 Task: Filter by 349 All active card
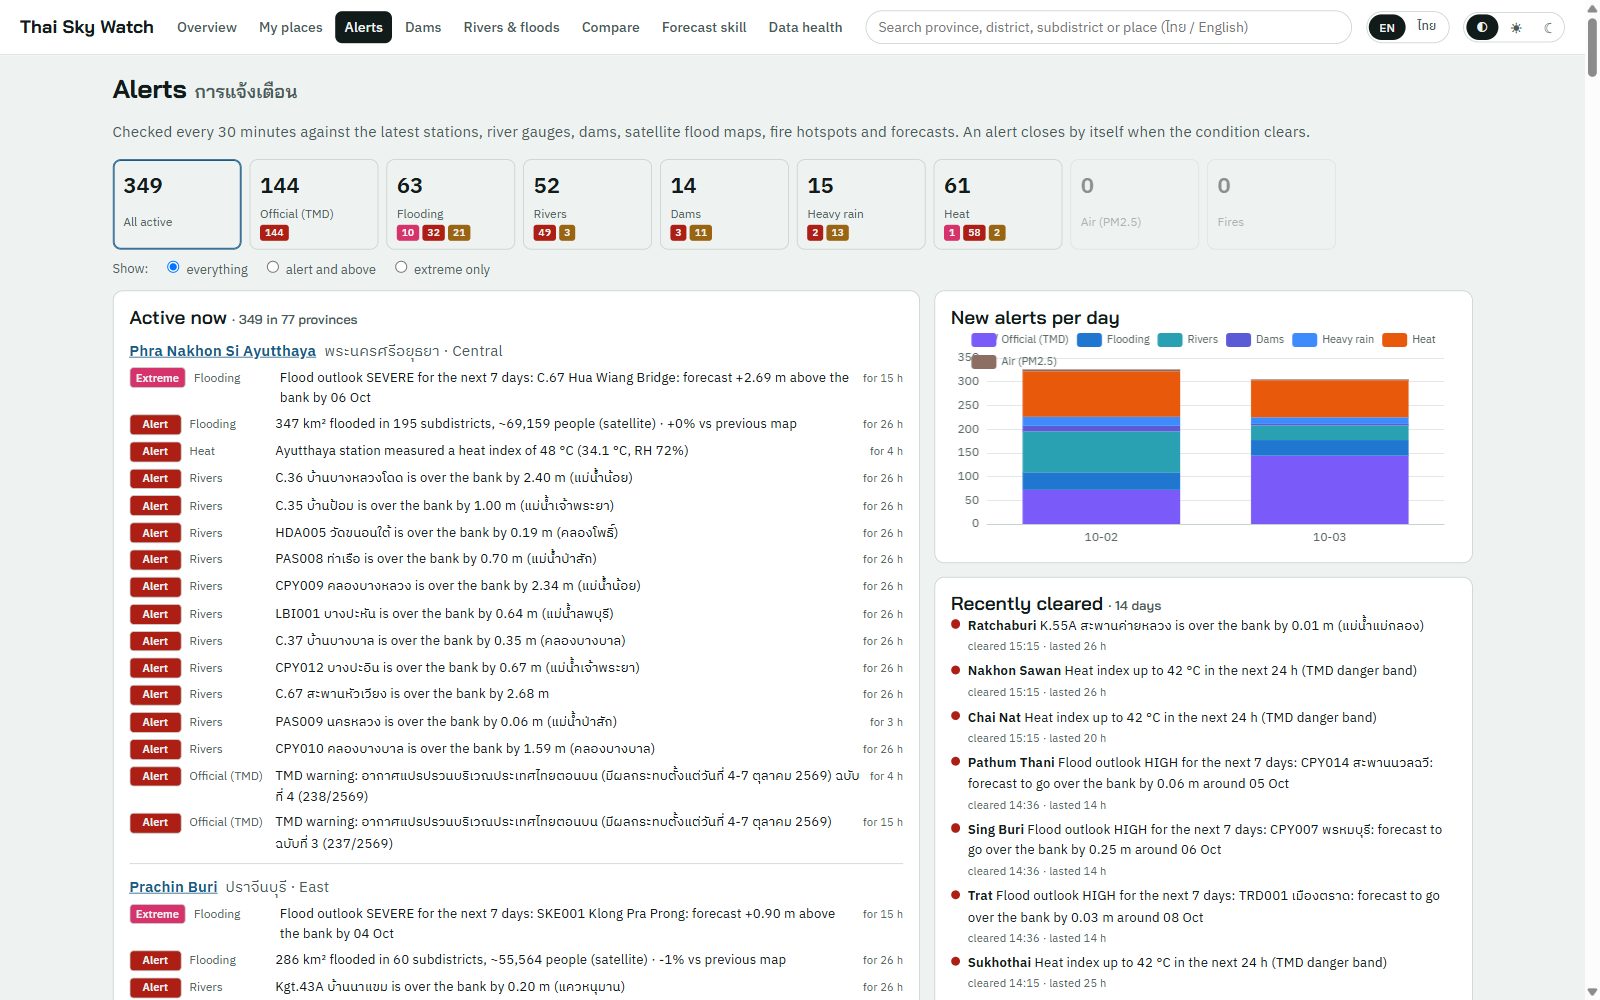tap(177, 204)
